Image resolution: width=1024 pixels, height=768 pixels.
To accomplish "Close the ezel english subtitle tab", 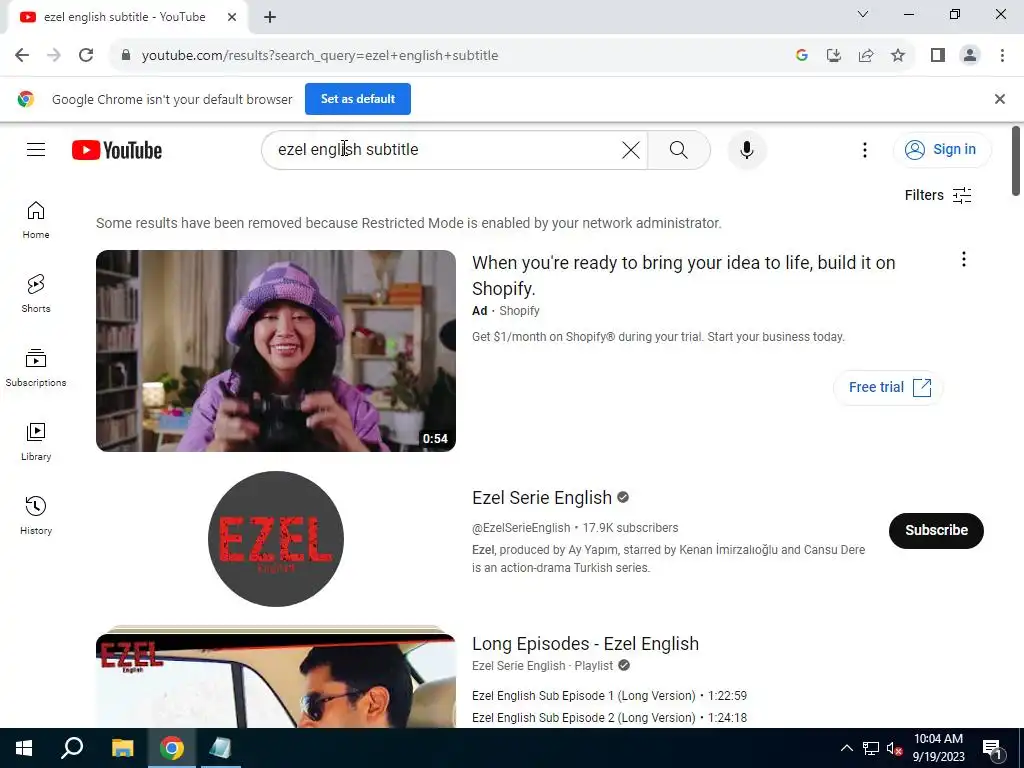I will click(x=232, y=17).
